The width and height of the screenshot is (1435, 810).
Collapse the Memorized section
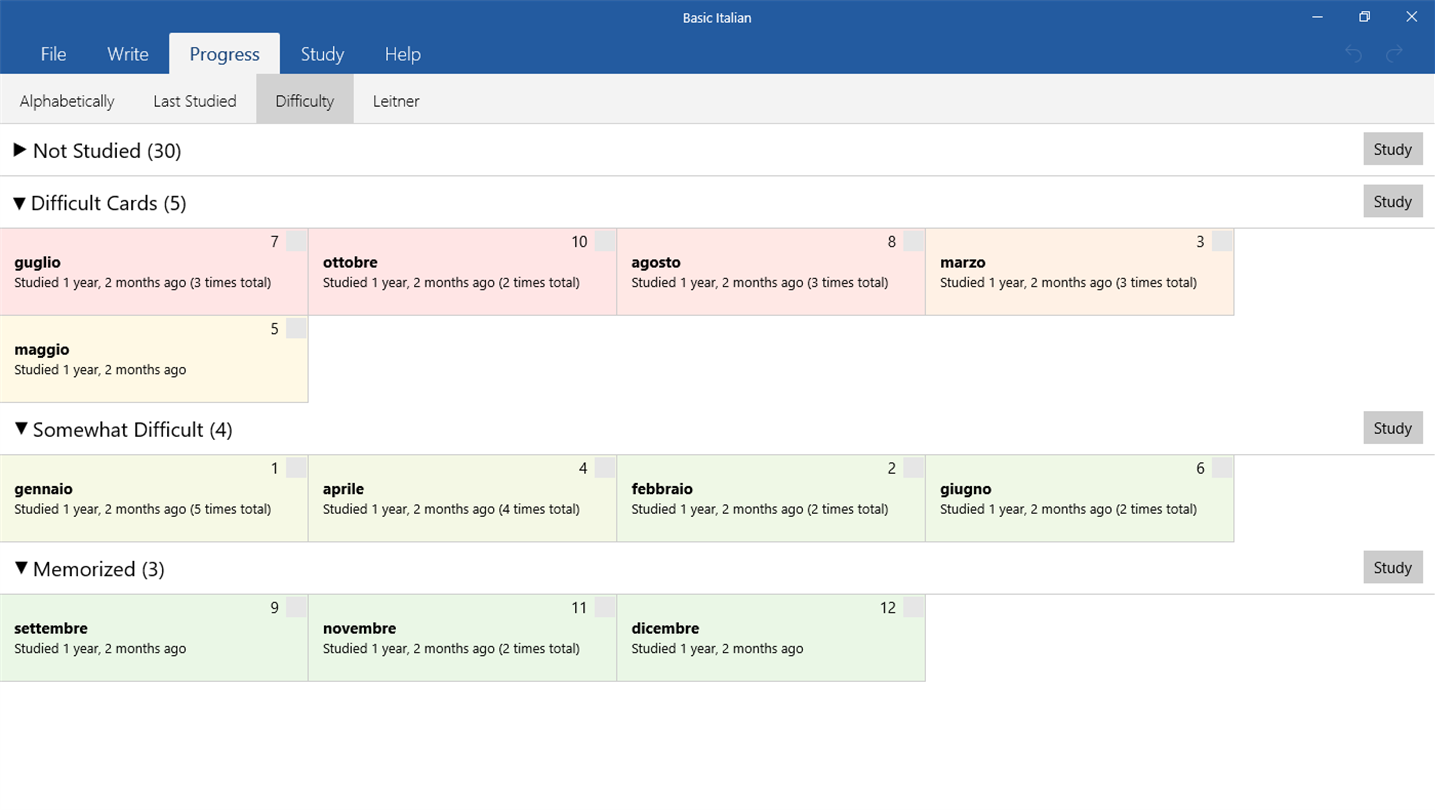point(20,568)
